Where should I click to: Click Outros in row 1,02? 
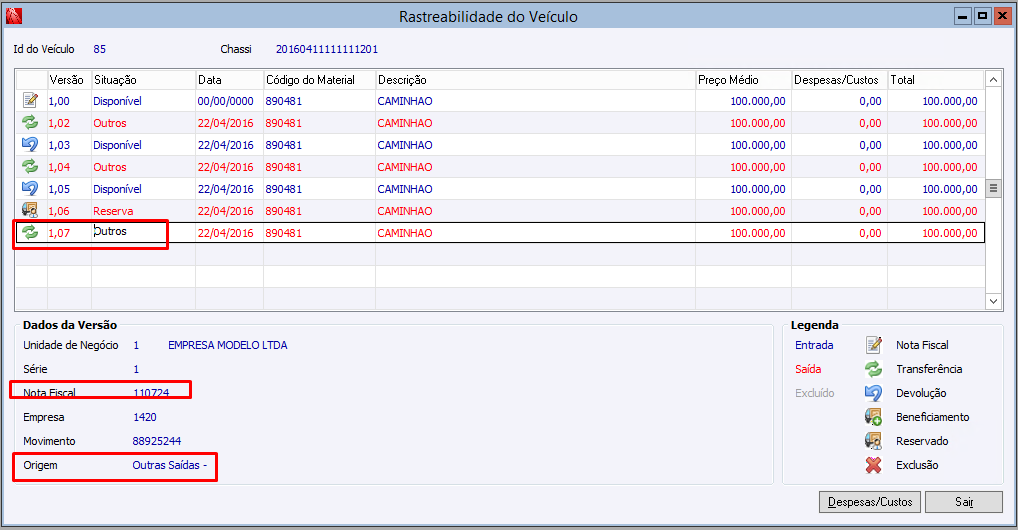[x=110, y=123]
